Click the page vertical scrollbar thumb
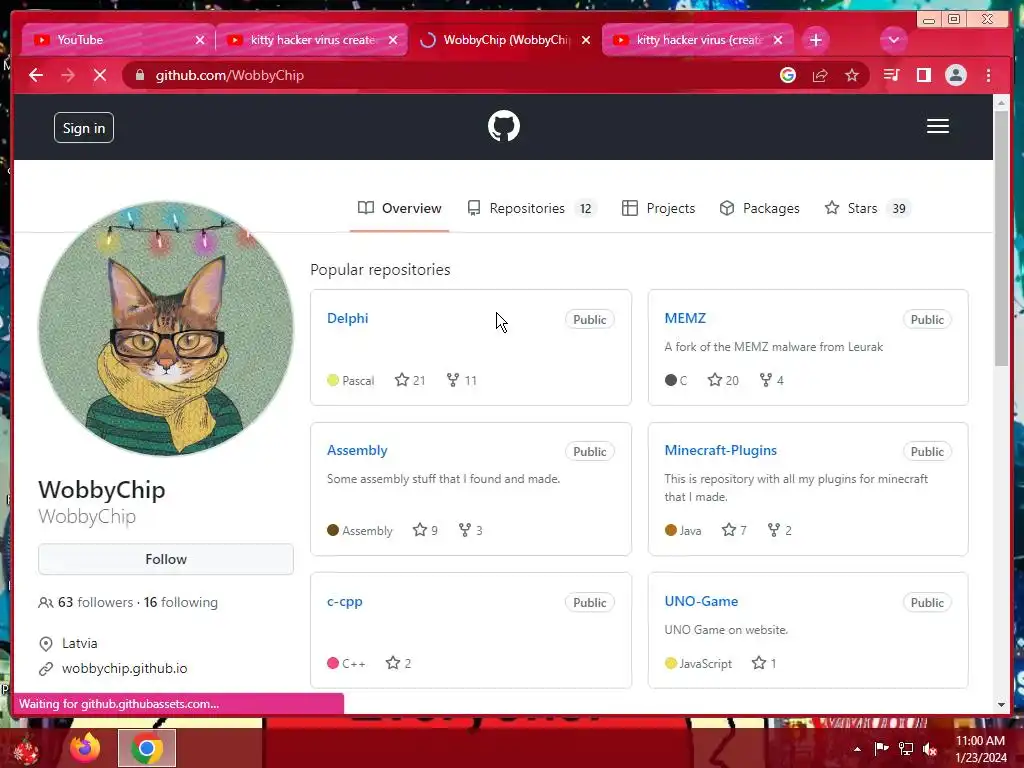 (1000, 238)
